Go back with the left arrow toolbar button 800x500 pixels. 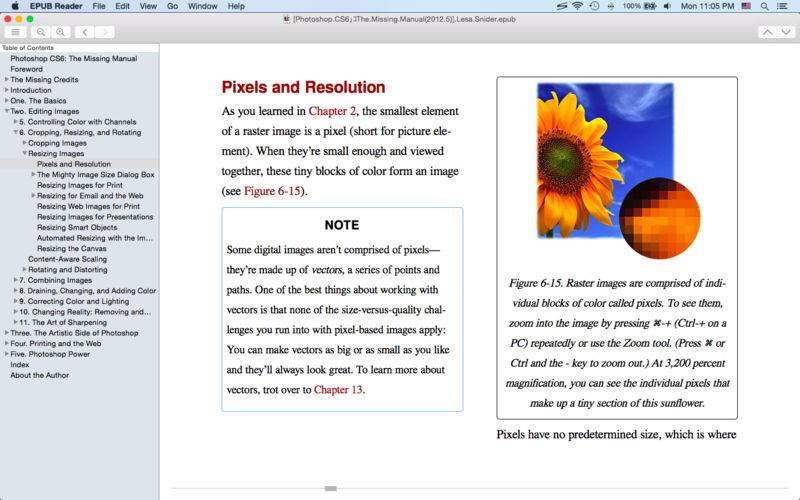pyautogui.click(x=85, y=32)
